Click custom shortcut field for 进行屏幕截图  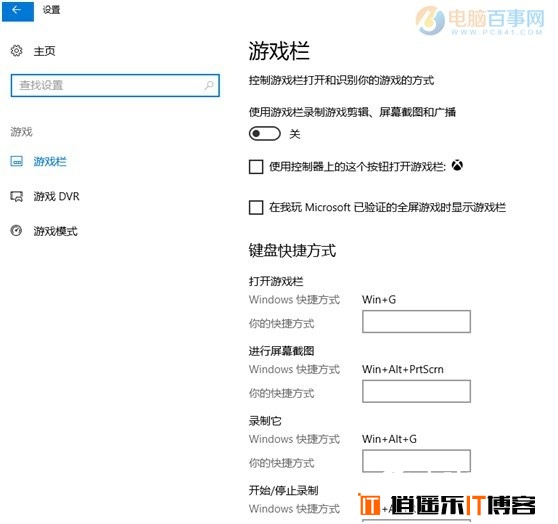(416, 391)
